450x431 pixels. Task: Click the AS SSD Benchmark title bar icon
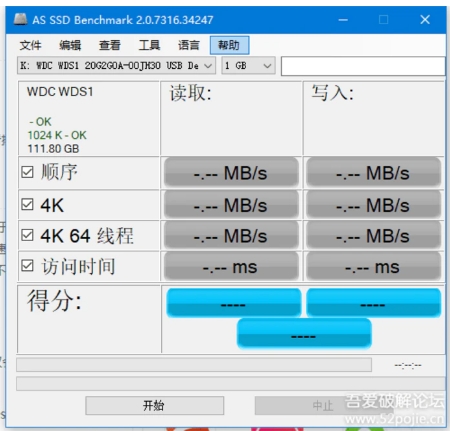(x=20, y=19)
